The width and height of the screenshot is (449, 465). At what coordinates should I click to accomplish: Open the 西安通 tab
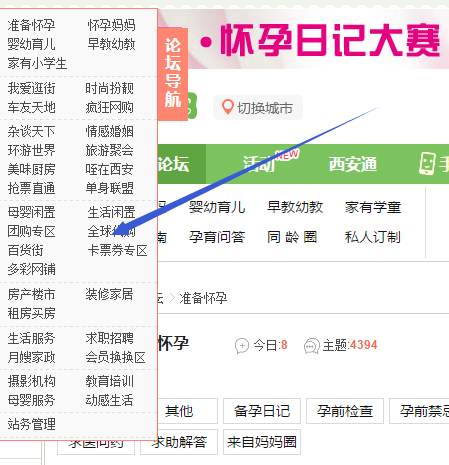tap(353, 164)
